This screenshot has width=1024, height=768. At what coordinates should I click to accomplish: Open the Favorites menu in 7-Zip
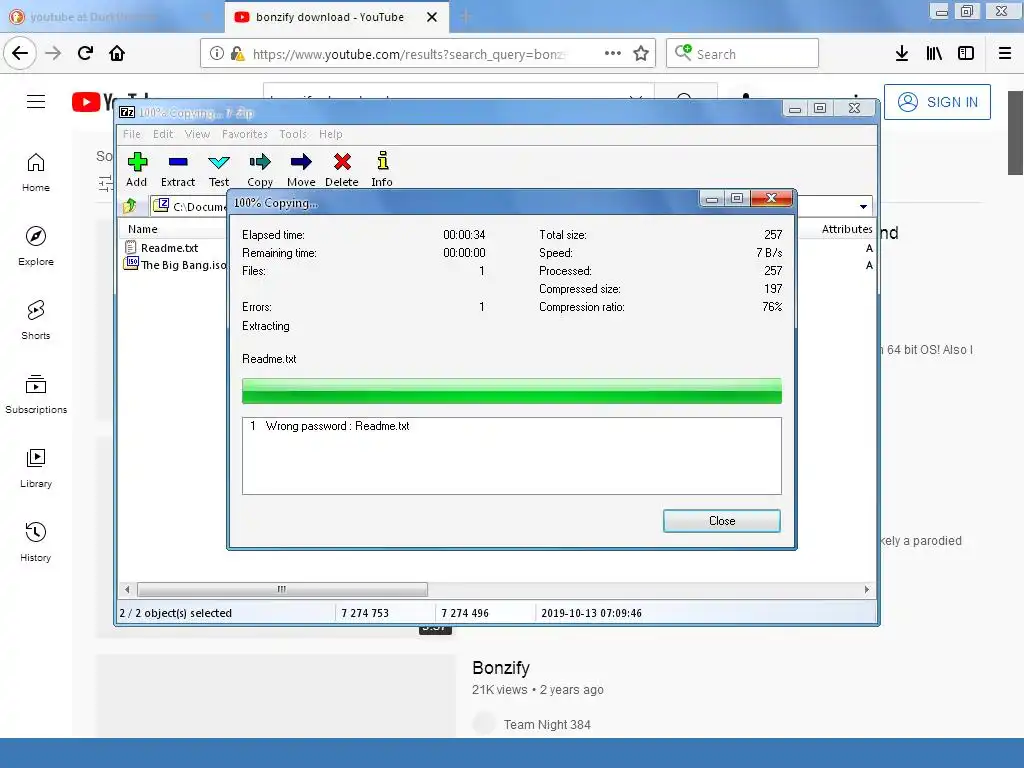coord(245,134)
